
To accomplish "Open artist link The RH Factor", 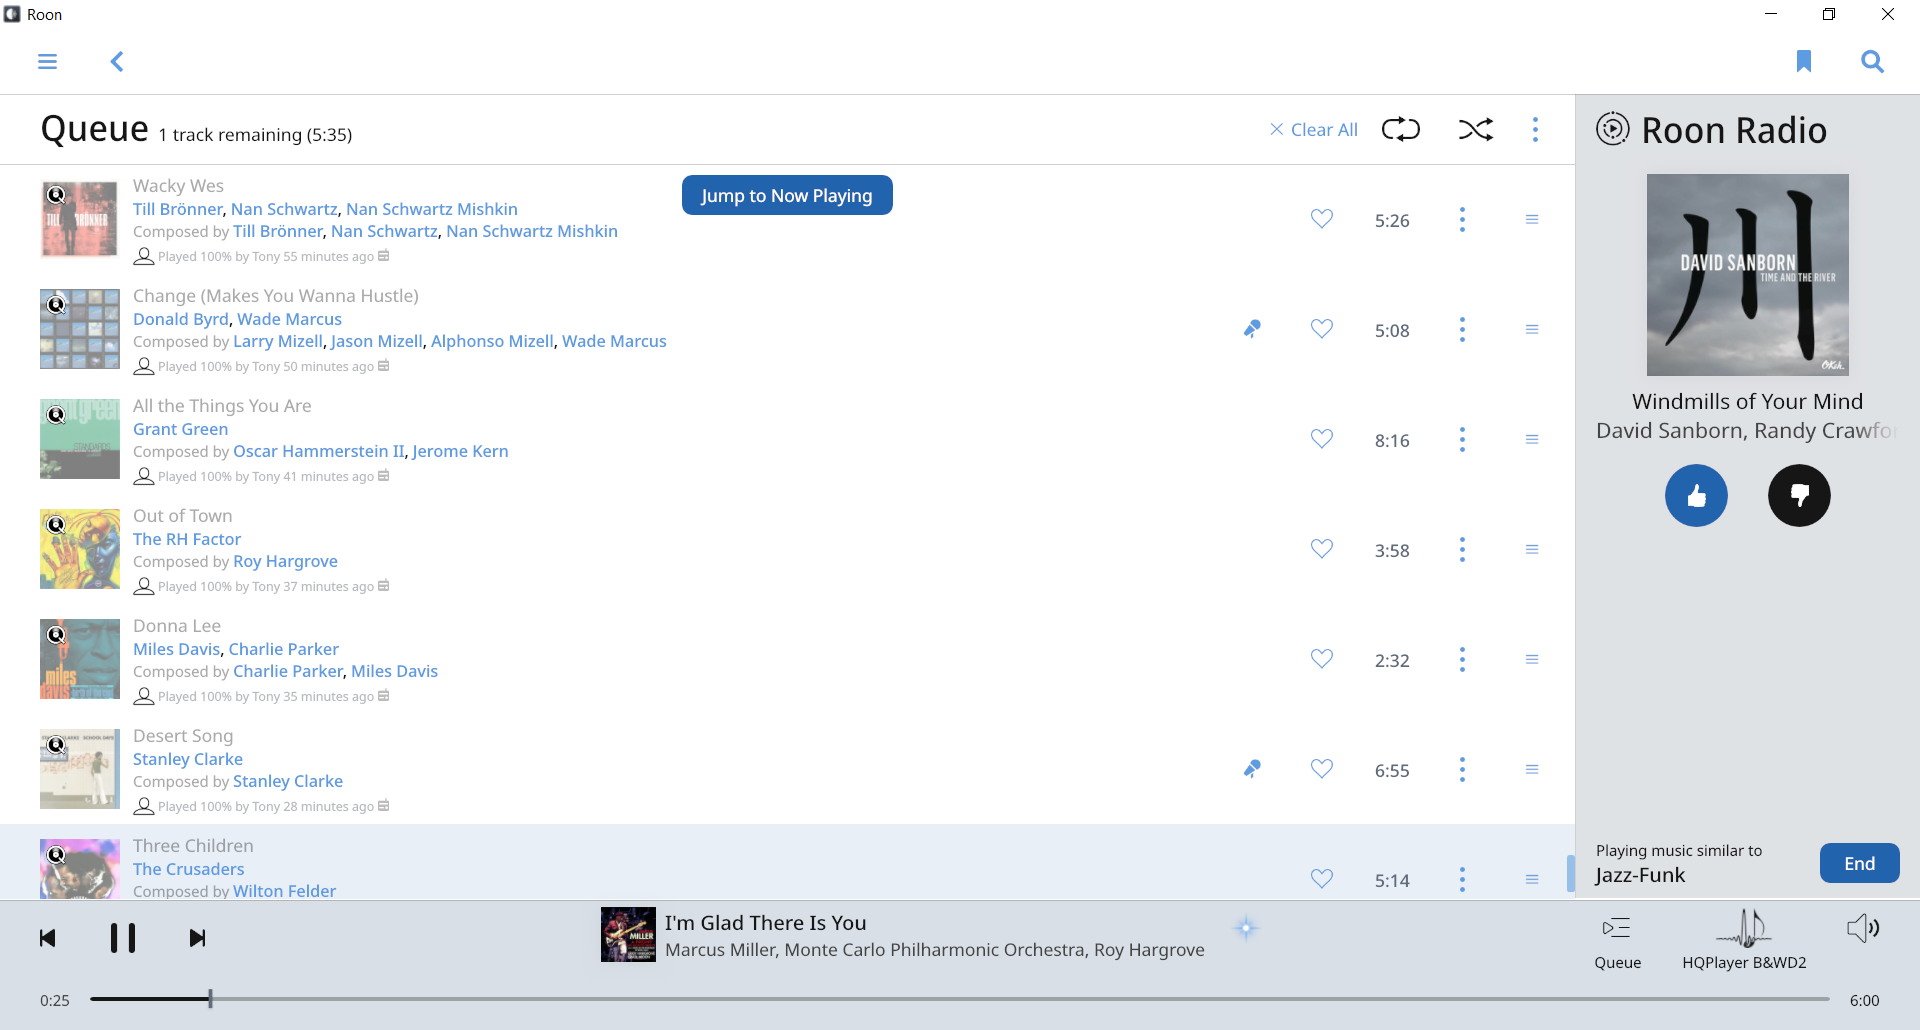I will click(187, 539).
